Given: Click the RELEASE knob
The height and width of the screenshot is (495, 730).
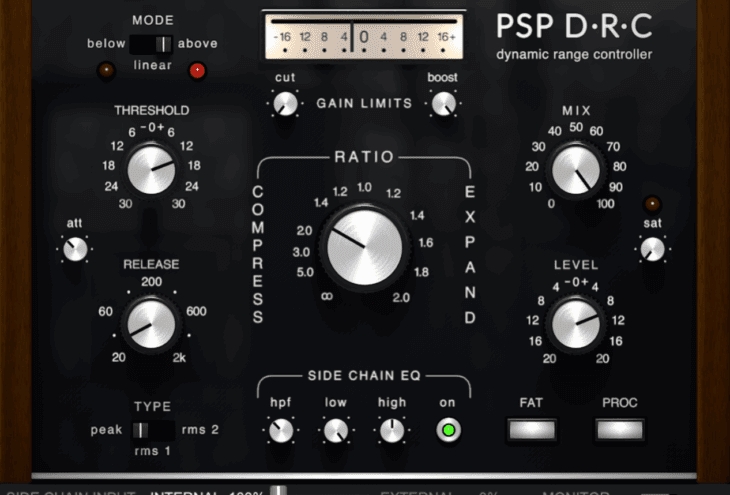Looking at the screenshot, I should tap(151, 324).
